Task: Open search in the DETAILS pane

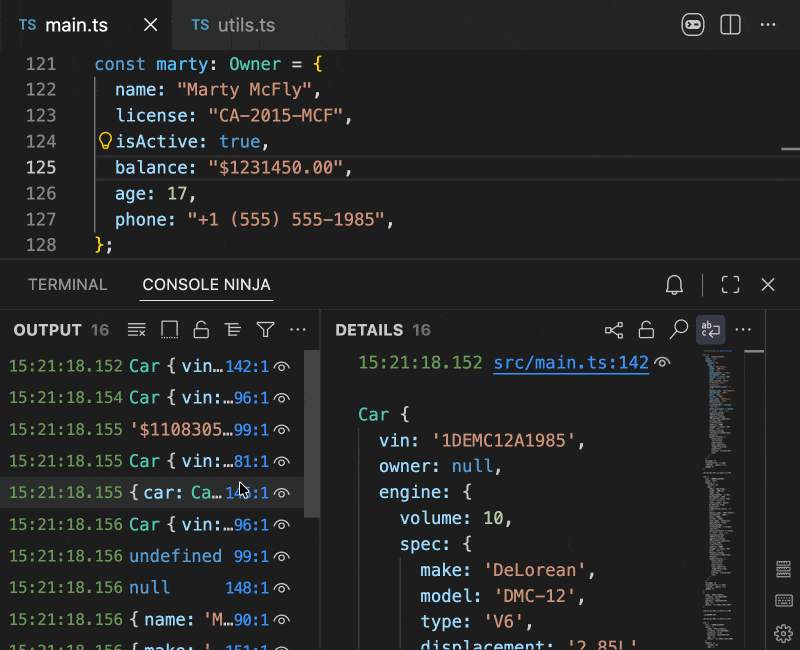Action: 678,330
